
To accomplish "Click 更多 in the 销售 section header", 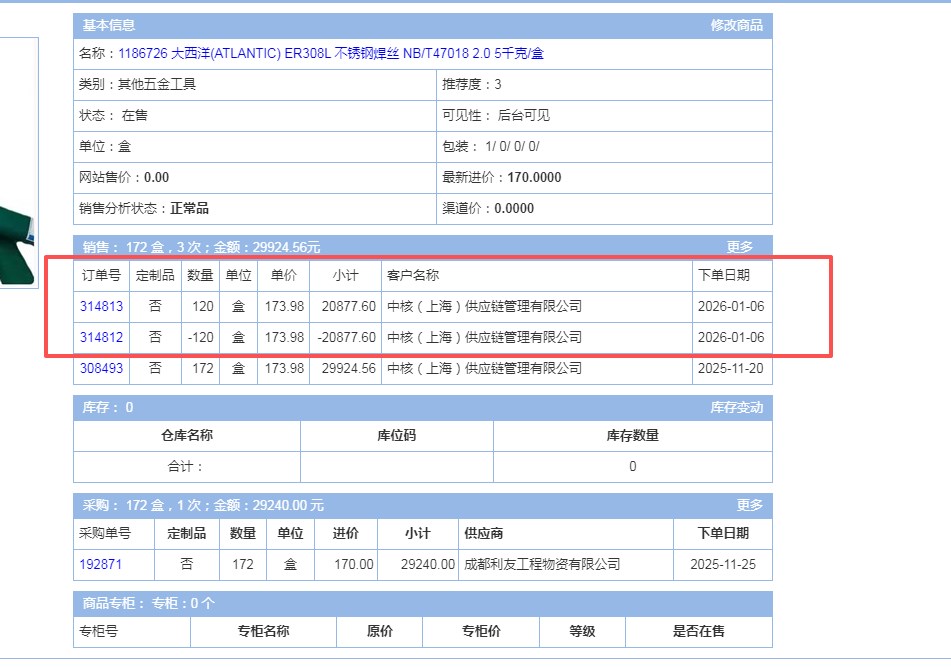I will [x=740, y=246].
